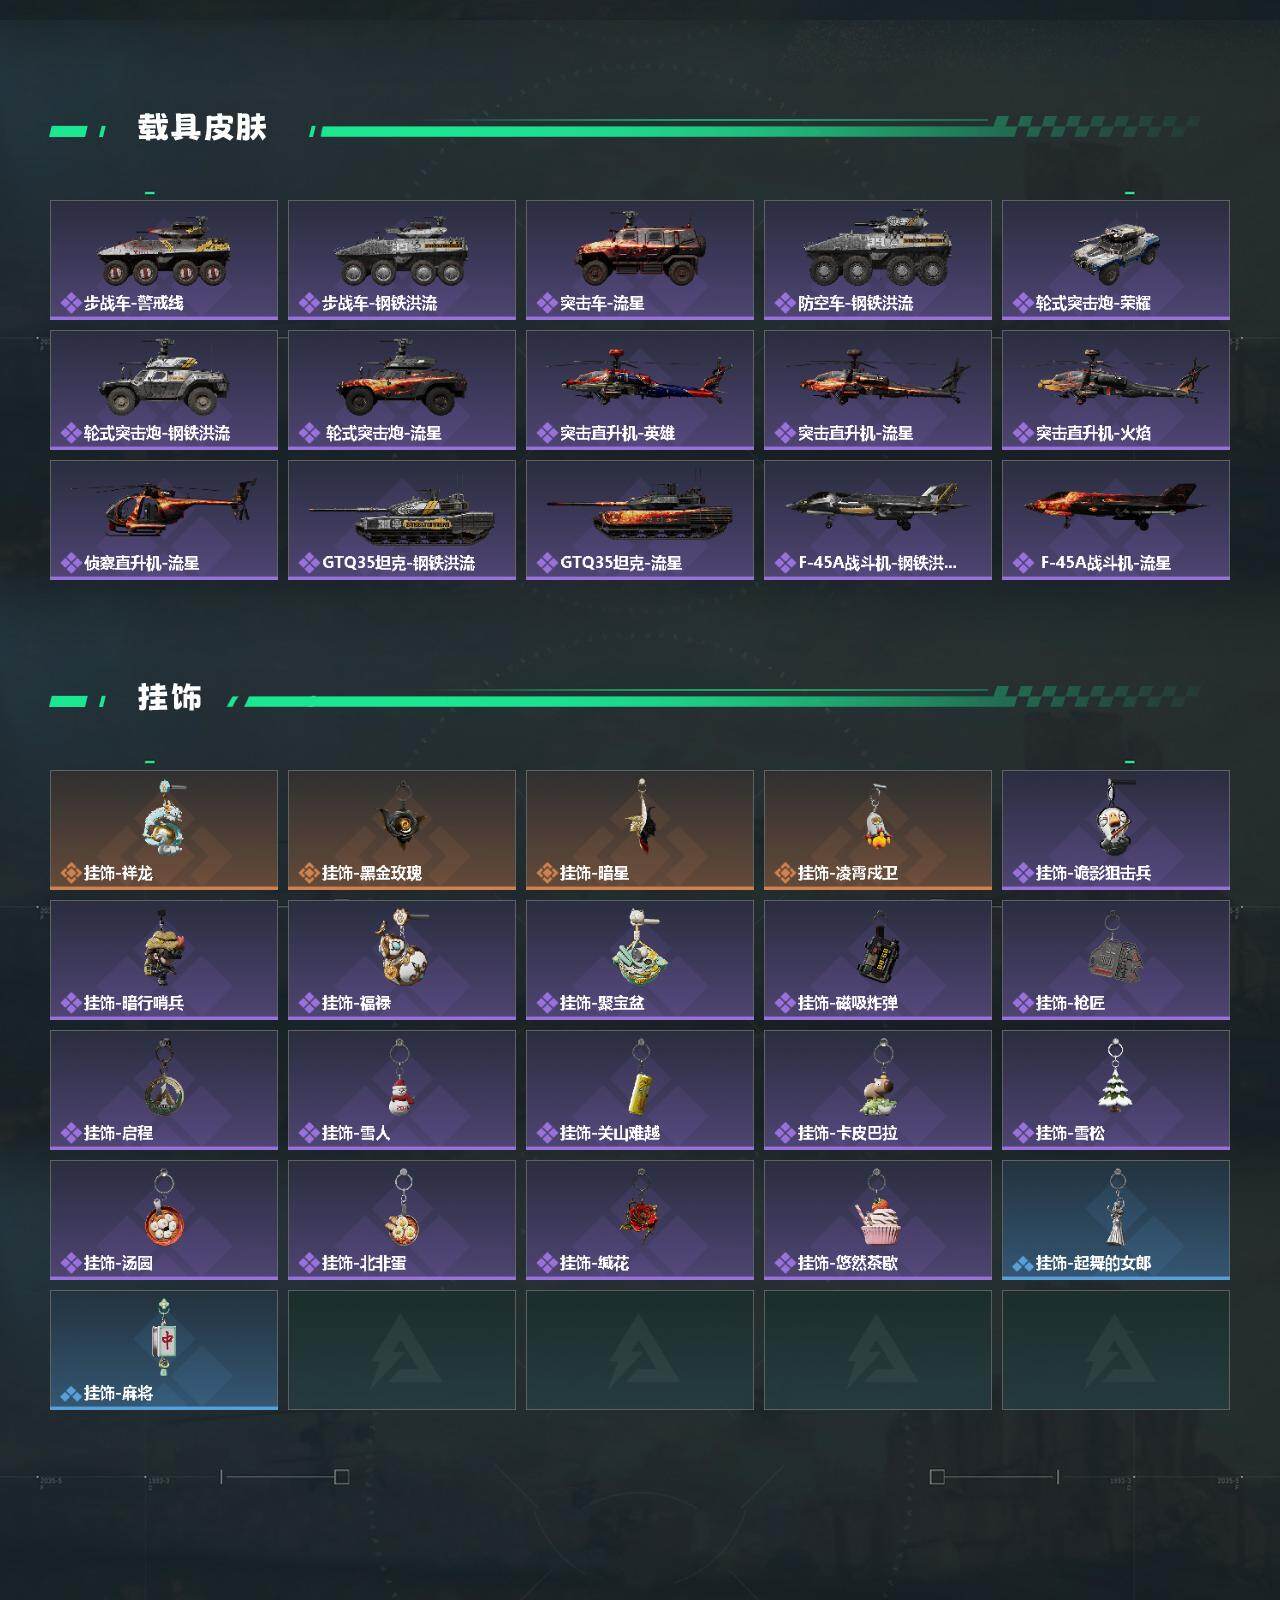Screen dimensions: 1280x1600
Task: Pick the 挂饰-雪人 snowman charm
Action: [402, 1090]
